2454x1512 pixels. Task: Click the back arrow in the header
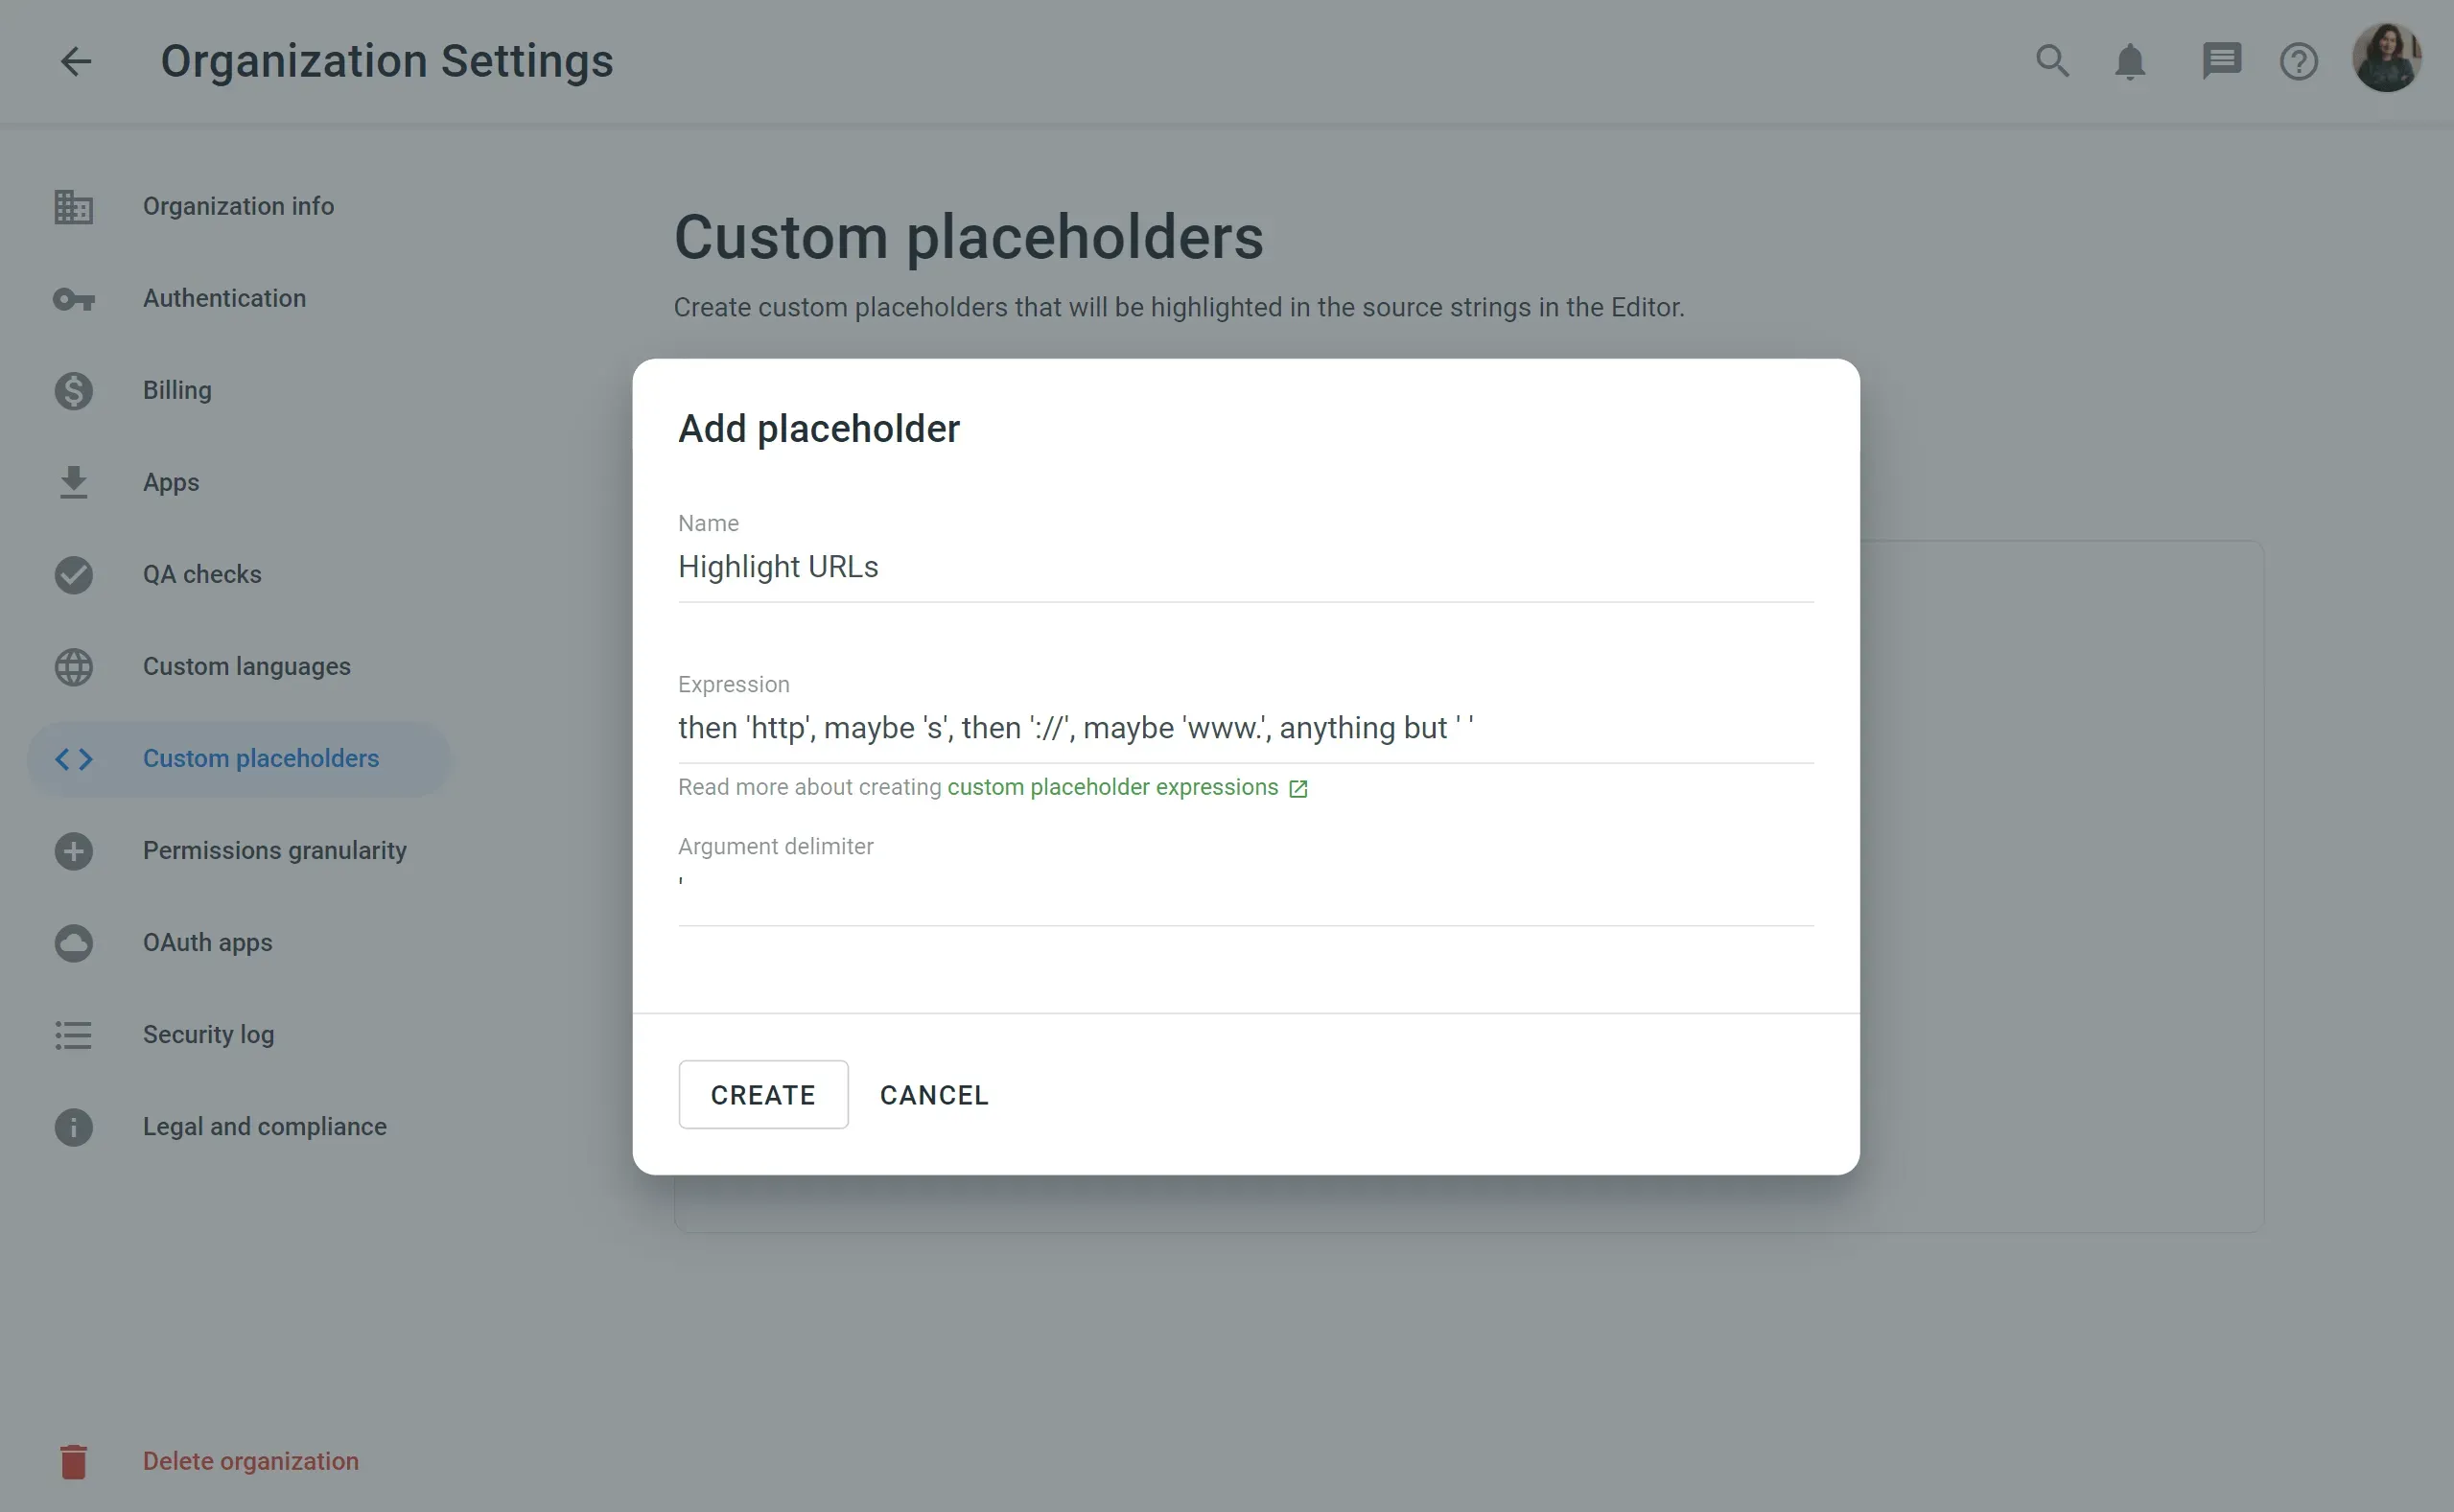point(76,61)
